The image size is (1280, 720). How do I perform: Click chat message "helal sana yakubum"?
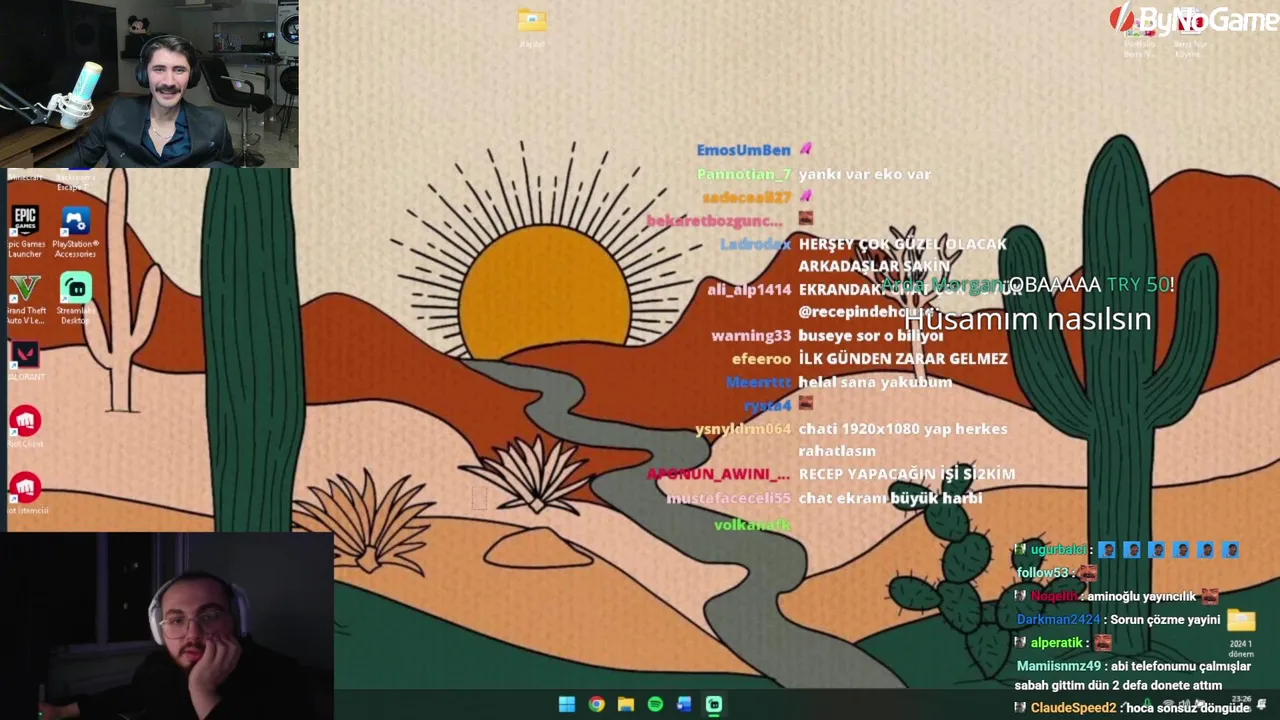(x=875, y=382)
